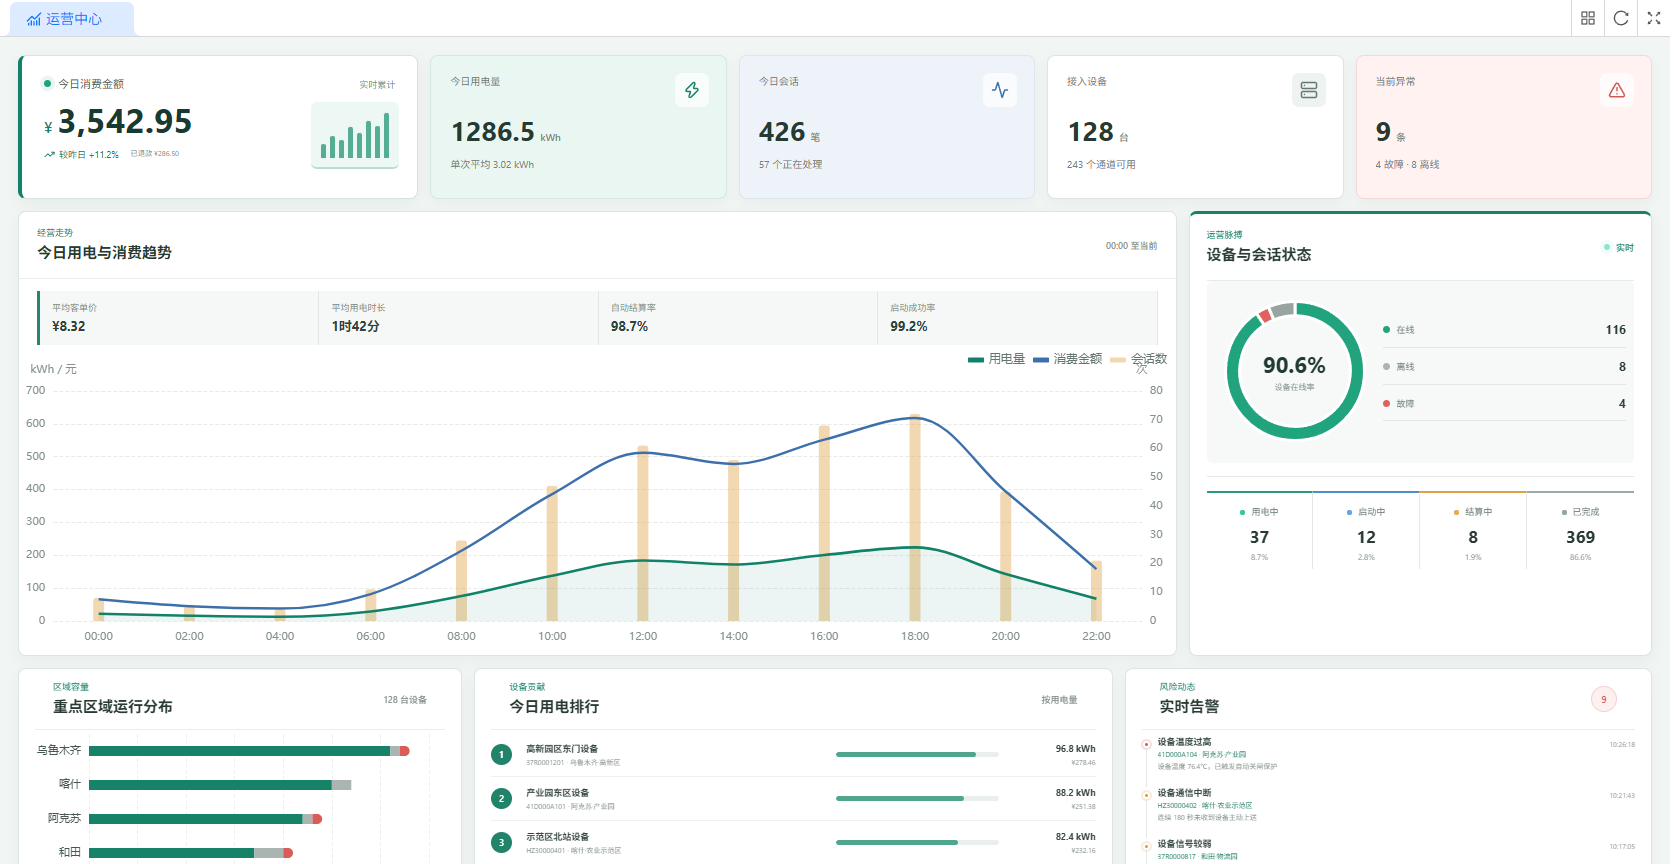
Task: Click the warning triangle icon on 当前异常 card
Action: coord(1617,90)
